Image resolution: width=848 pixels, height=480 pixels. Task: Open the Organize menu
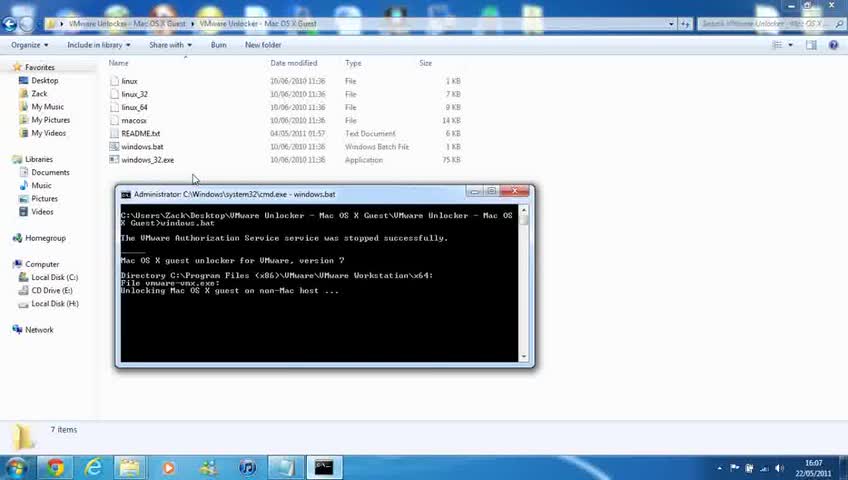point(30,45)
